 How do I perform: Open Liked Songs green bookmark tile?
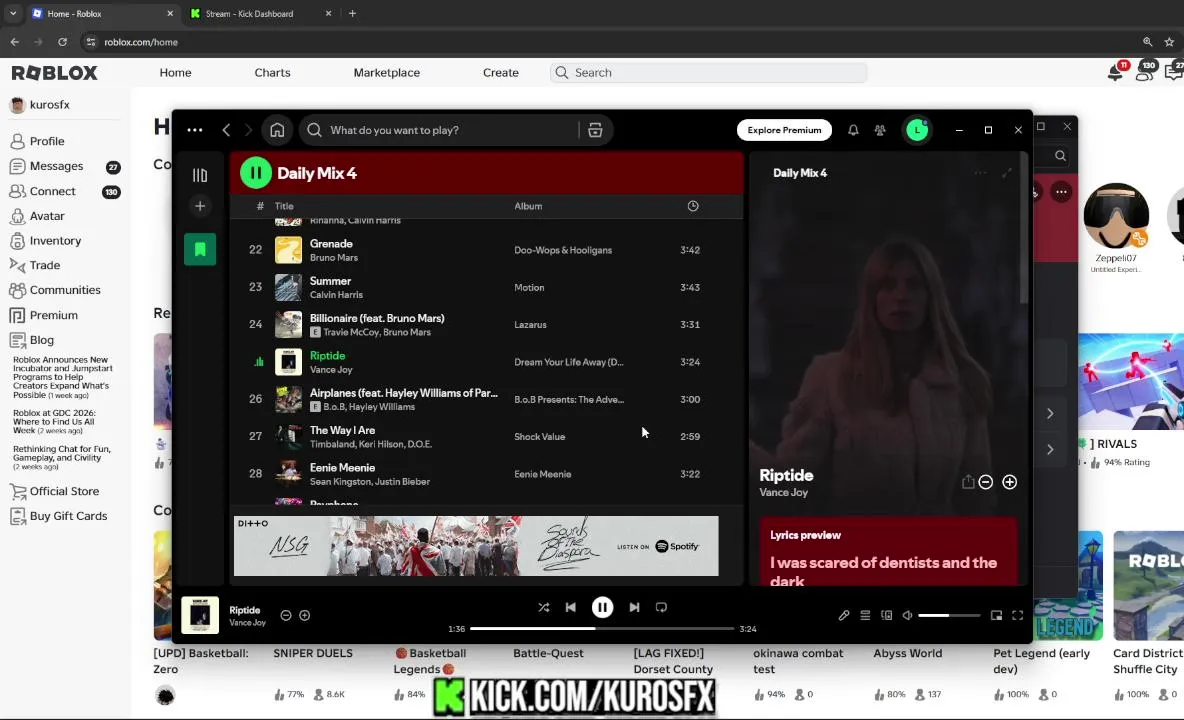coord(200,249)
